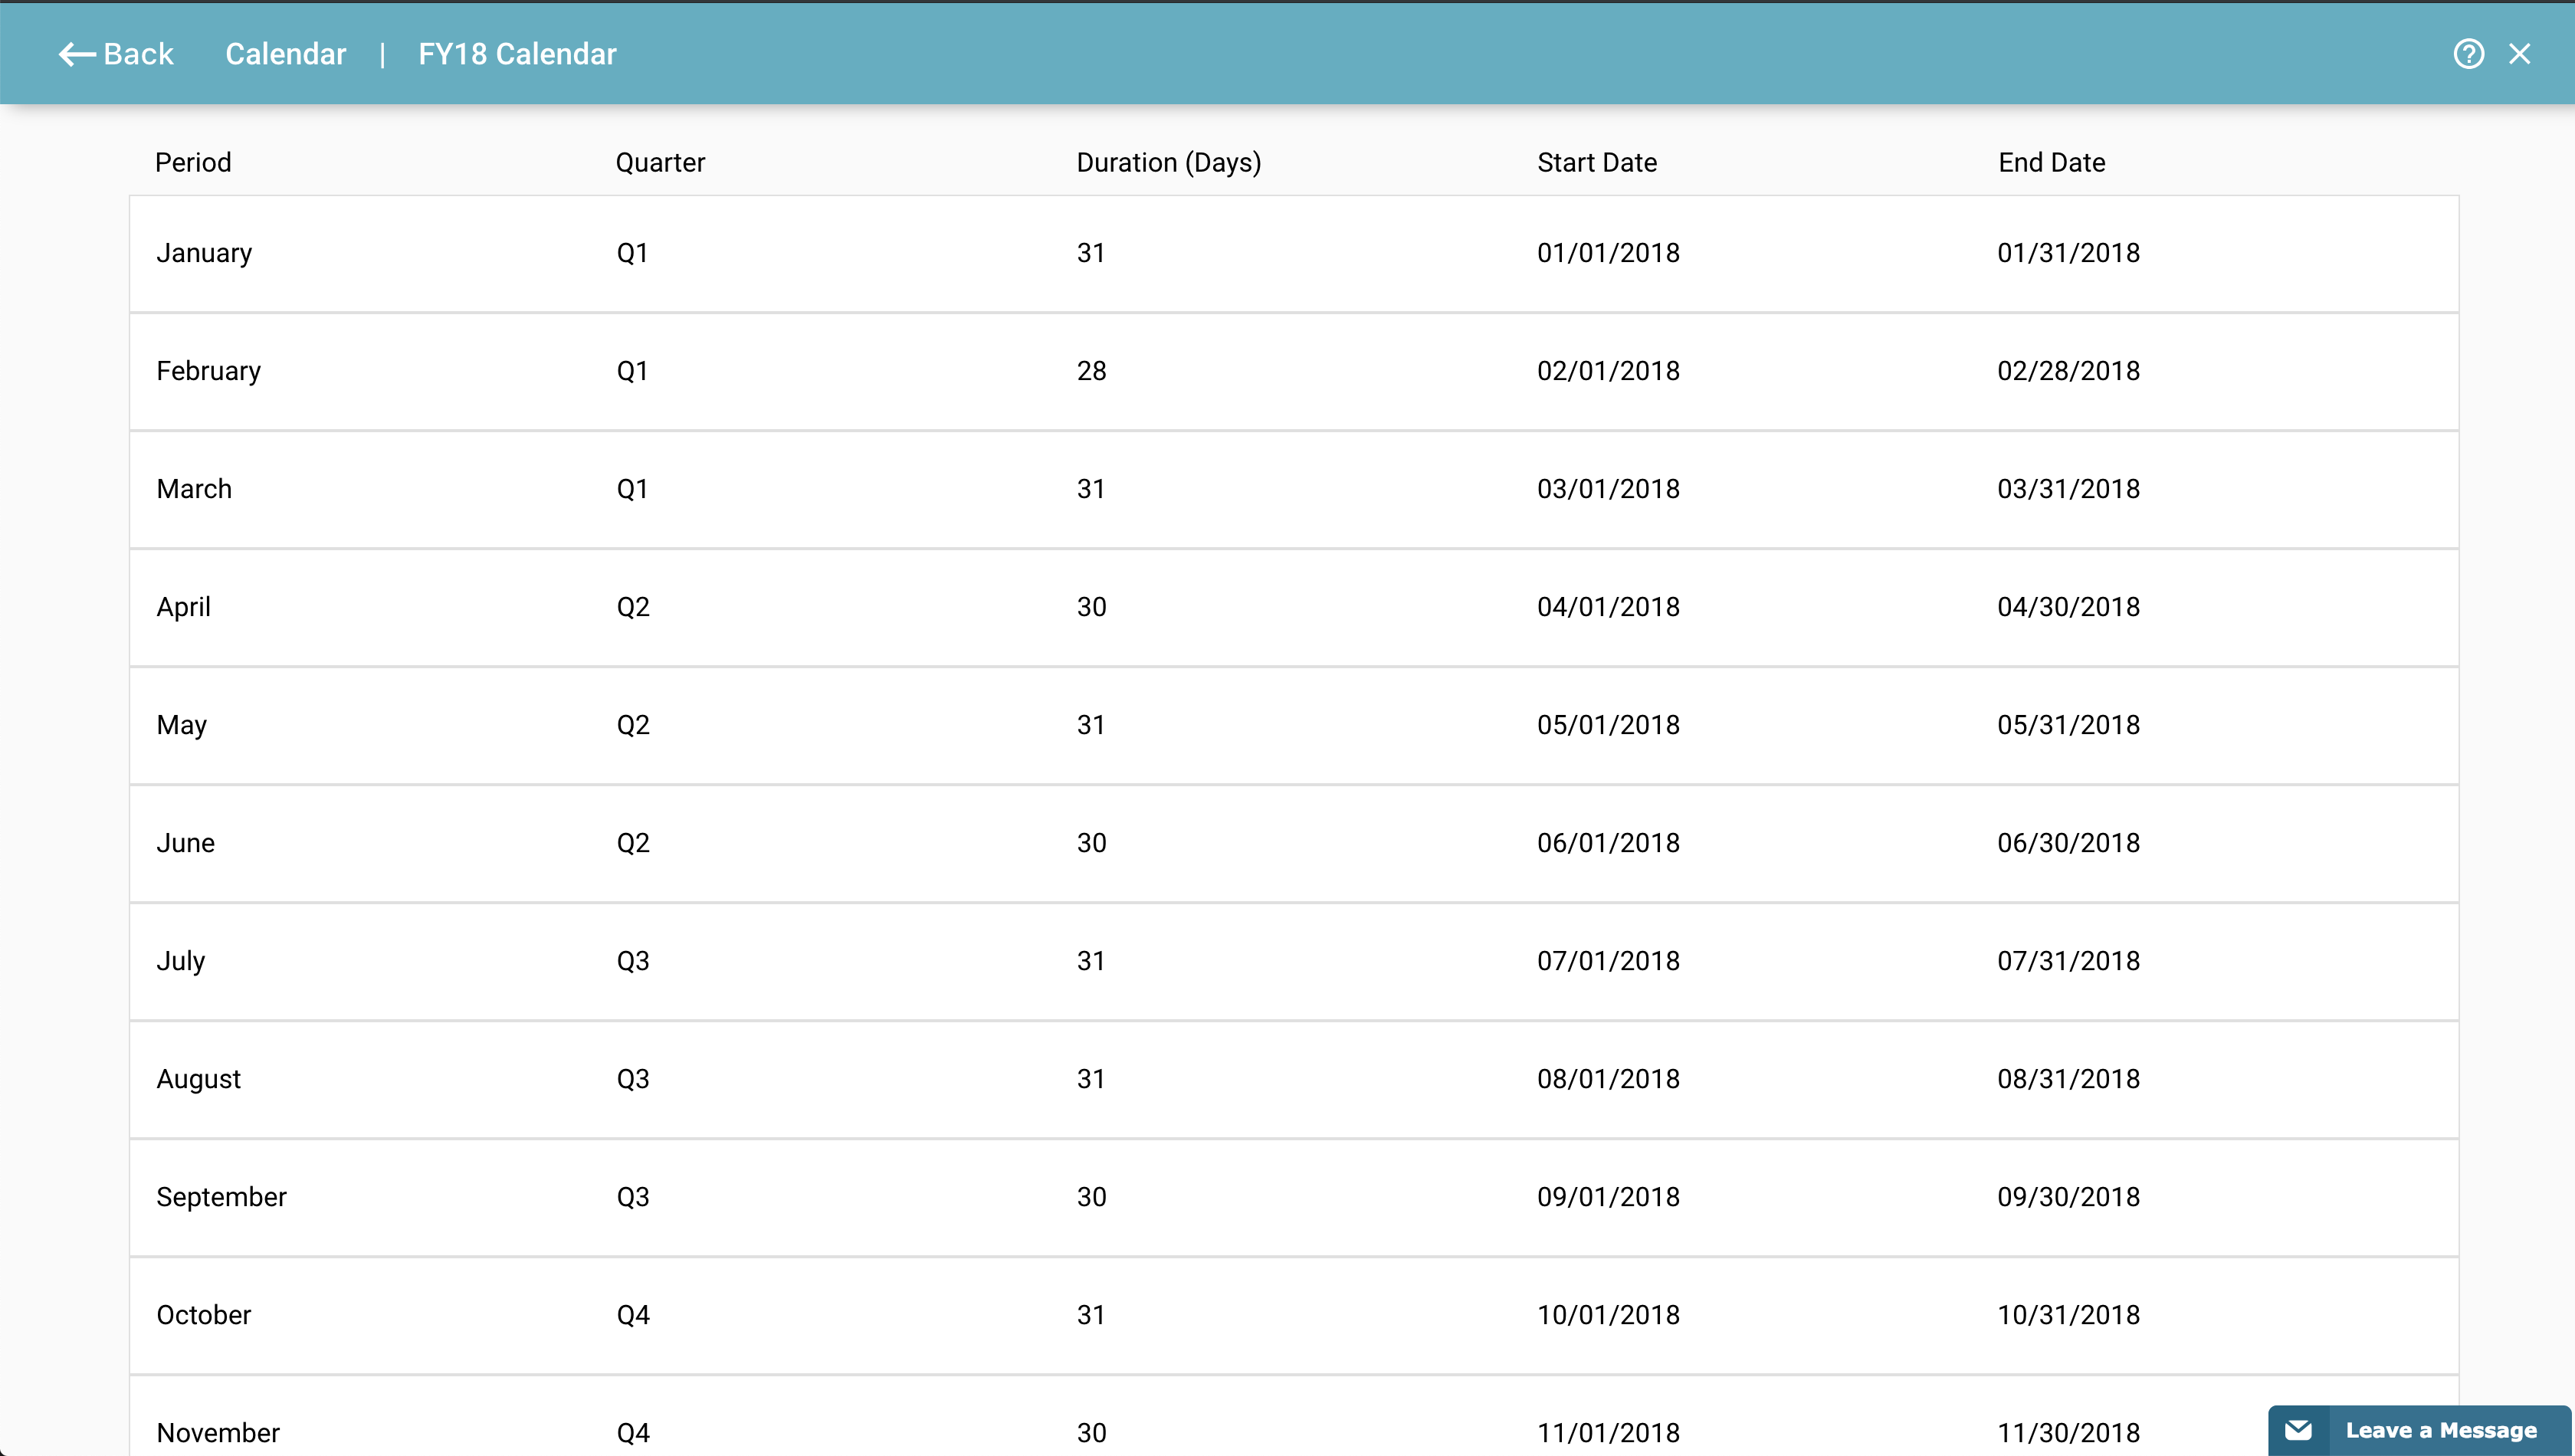Sort by the Start Date column header
The image size is (2575, 1456).
pyautogui.click(x=1597, y=162)
